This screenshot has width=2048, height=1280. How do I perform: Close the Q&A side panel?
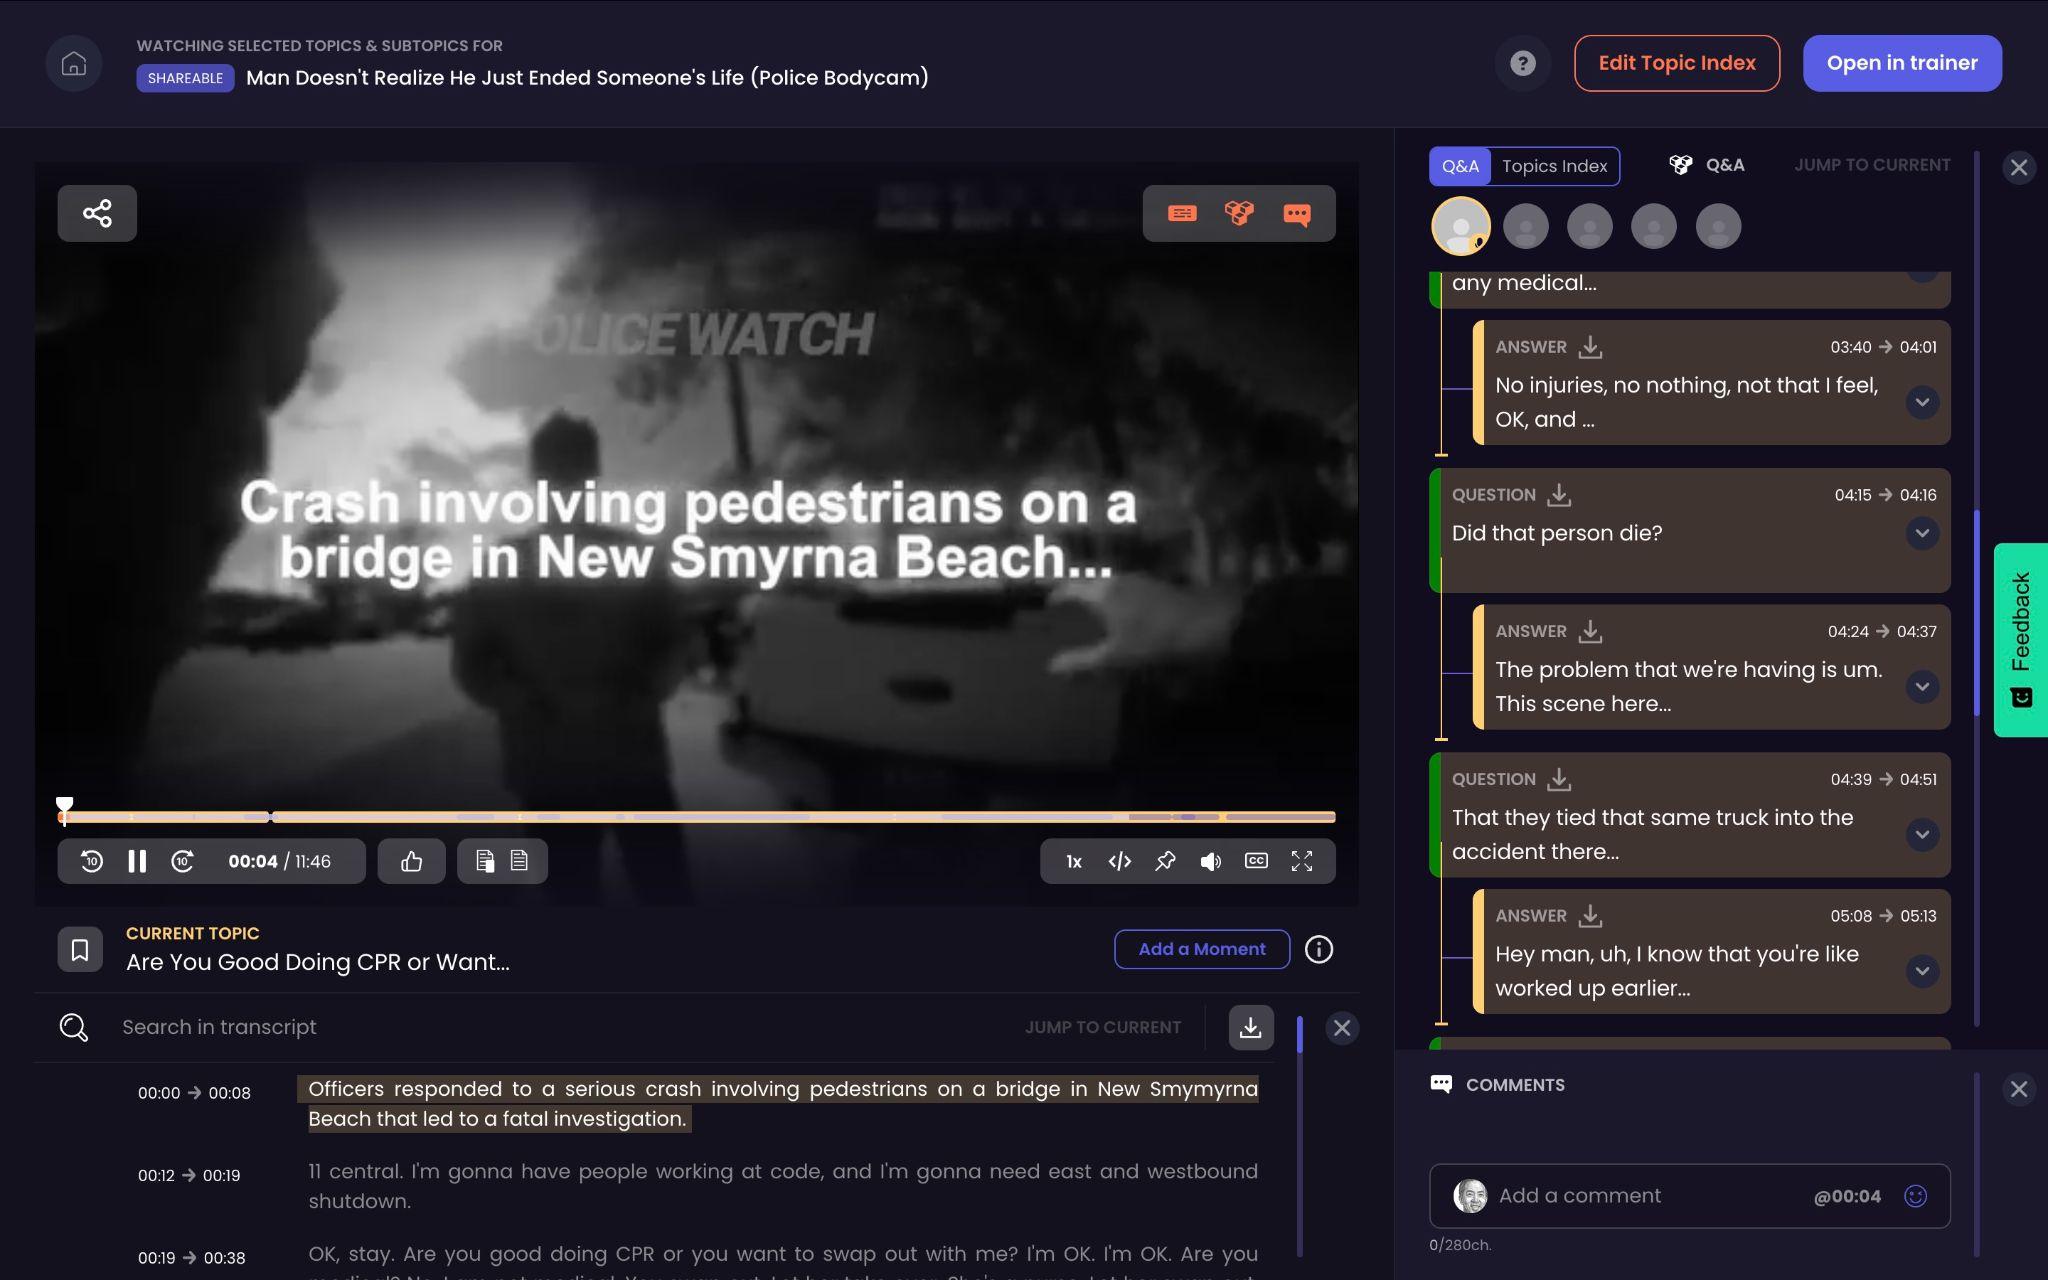[2019, 167]
